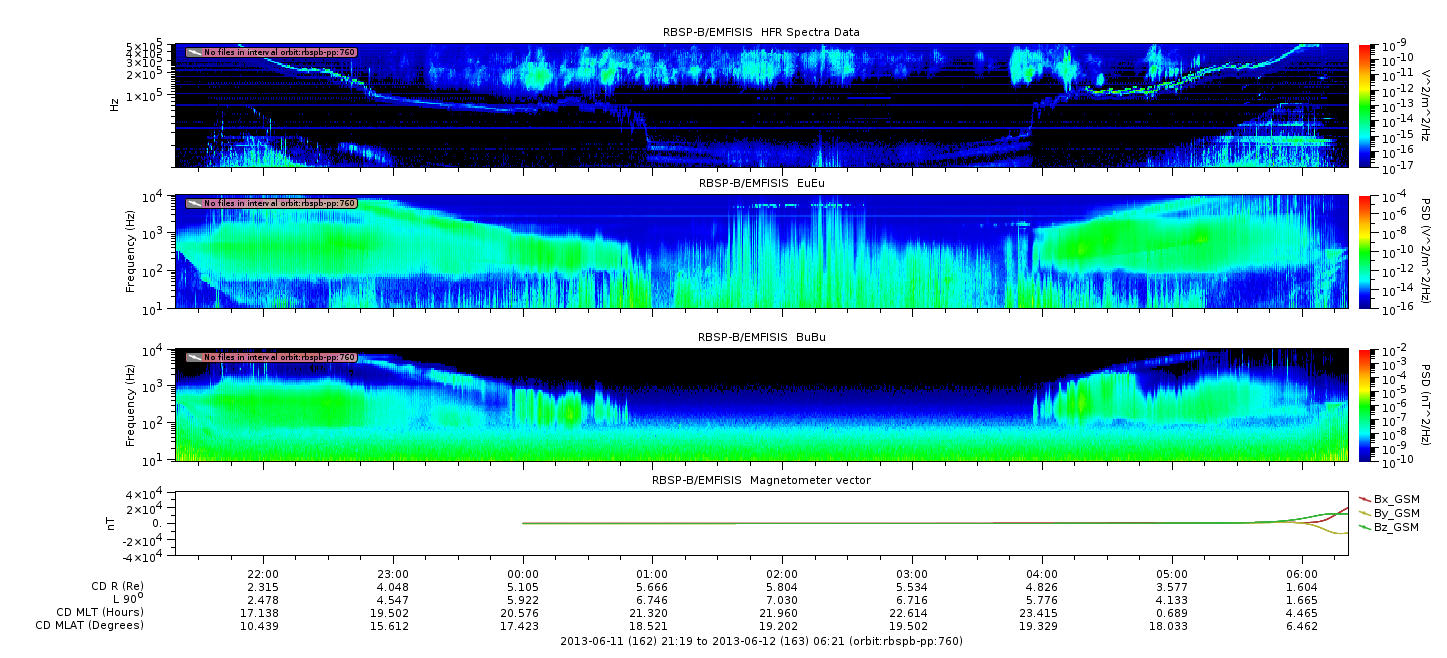Click the yellow By_GSM legend line marker
1447x658 pixels.
tap(1365, 512)
